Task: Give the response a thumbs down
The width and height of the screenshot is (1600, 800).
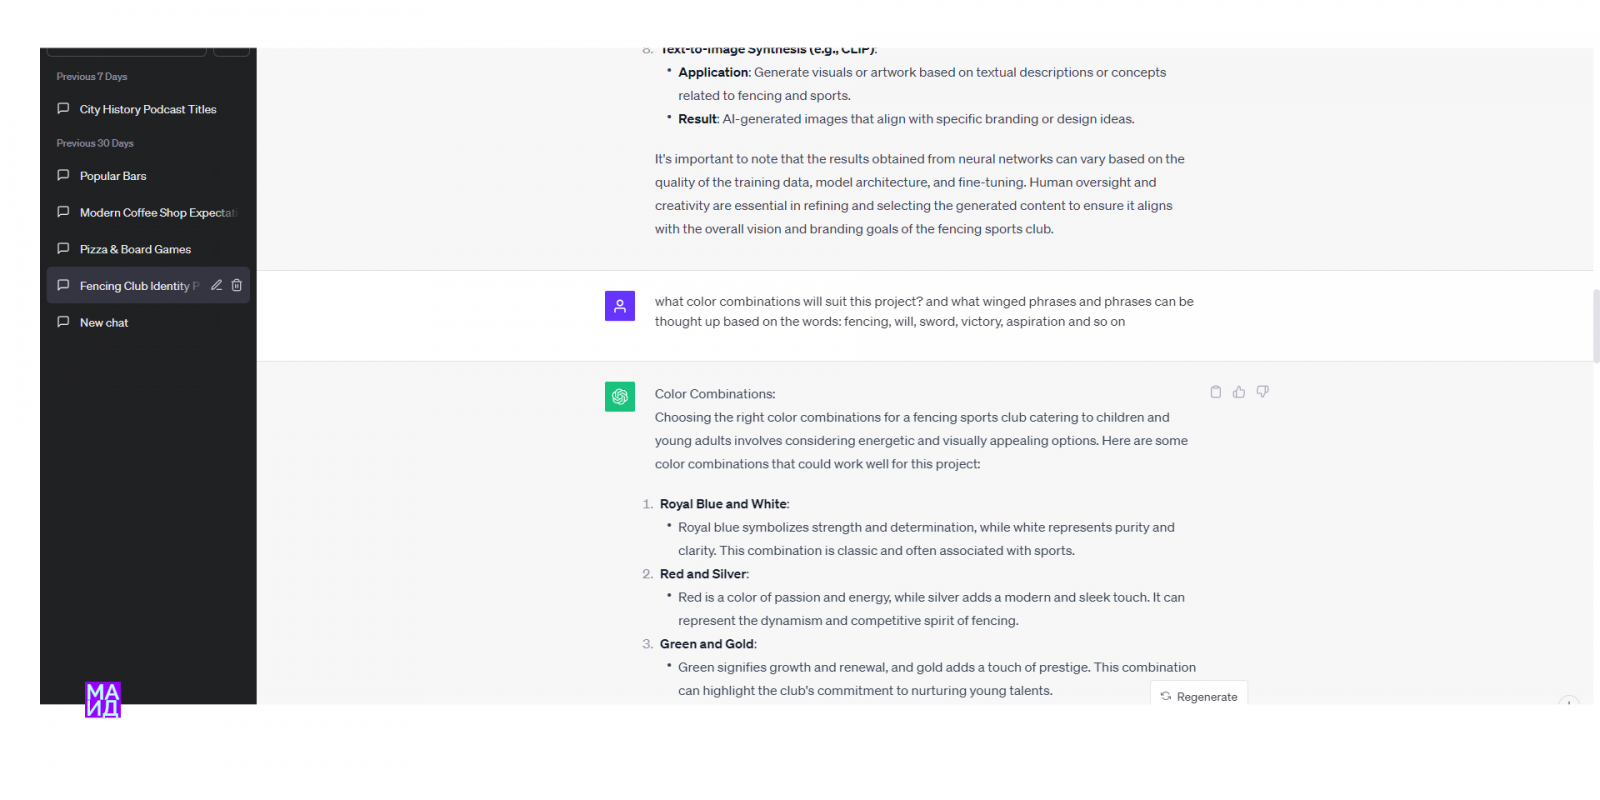Action: click(1263, 392)
